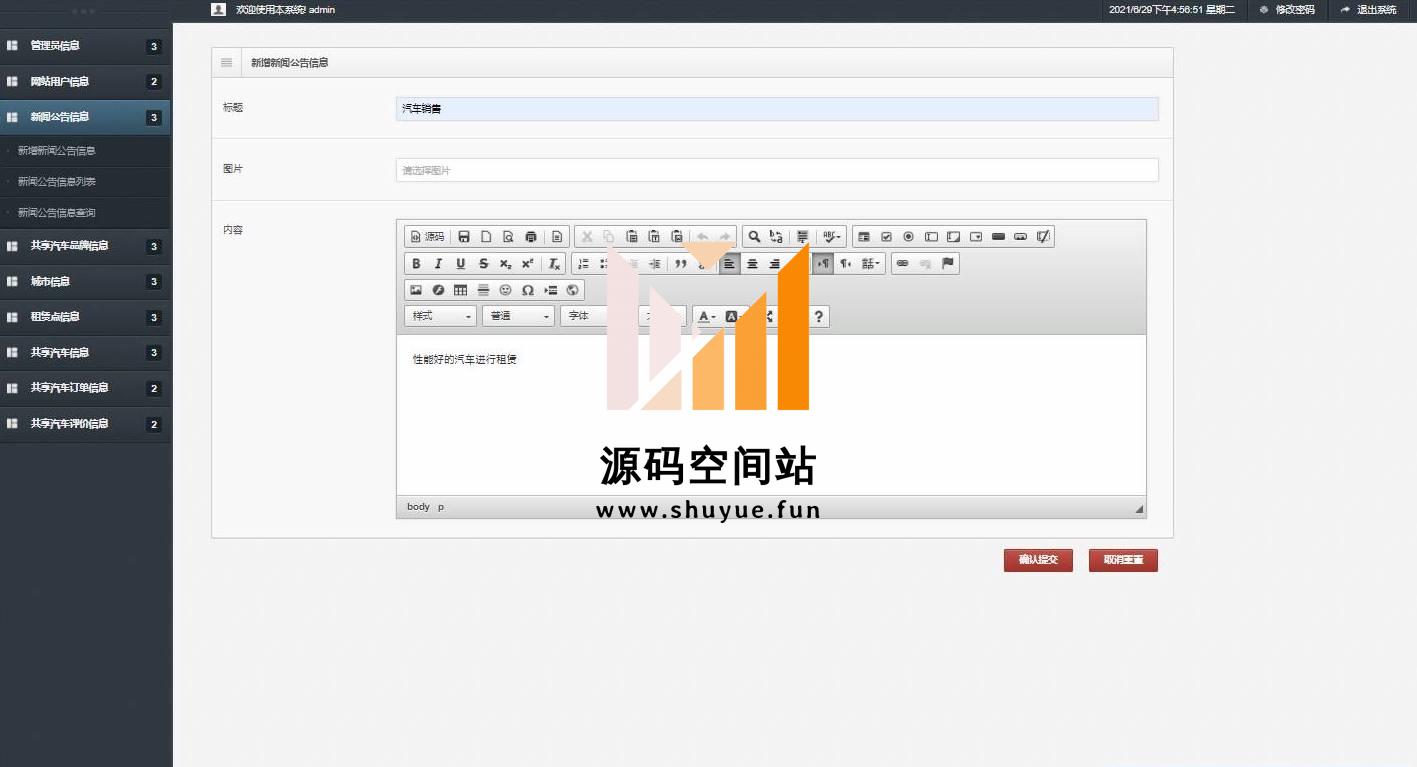This screenshot has height=767, width=1417.
Task: Click the Find magnifier icon
Action: pyautogui.click(x=754, y=237)
